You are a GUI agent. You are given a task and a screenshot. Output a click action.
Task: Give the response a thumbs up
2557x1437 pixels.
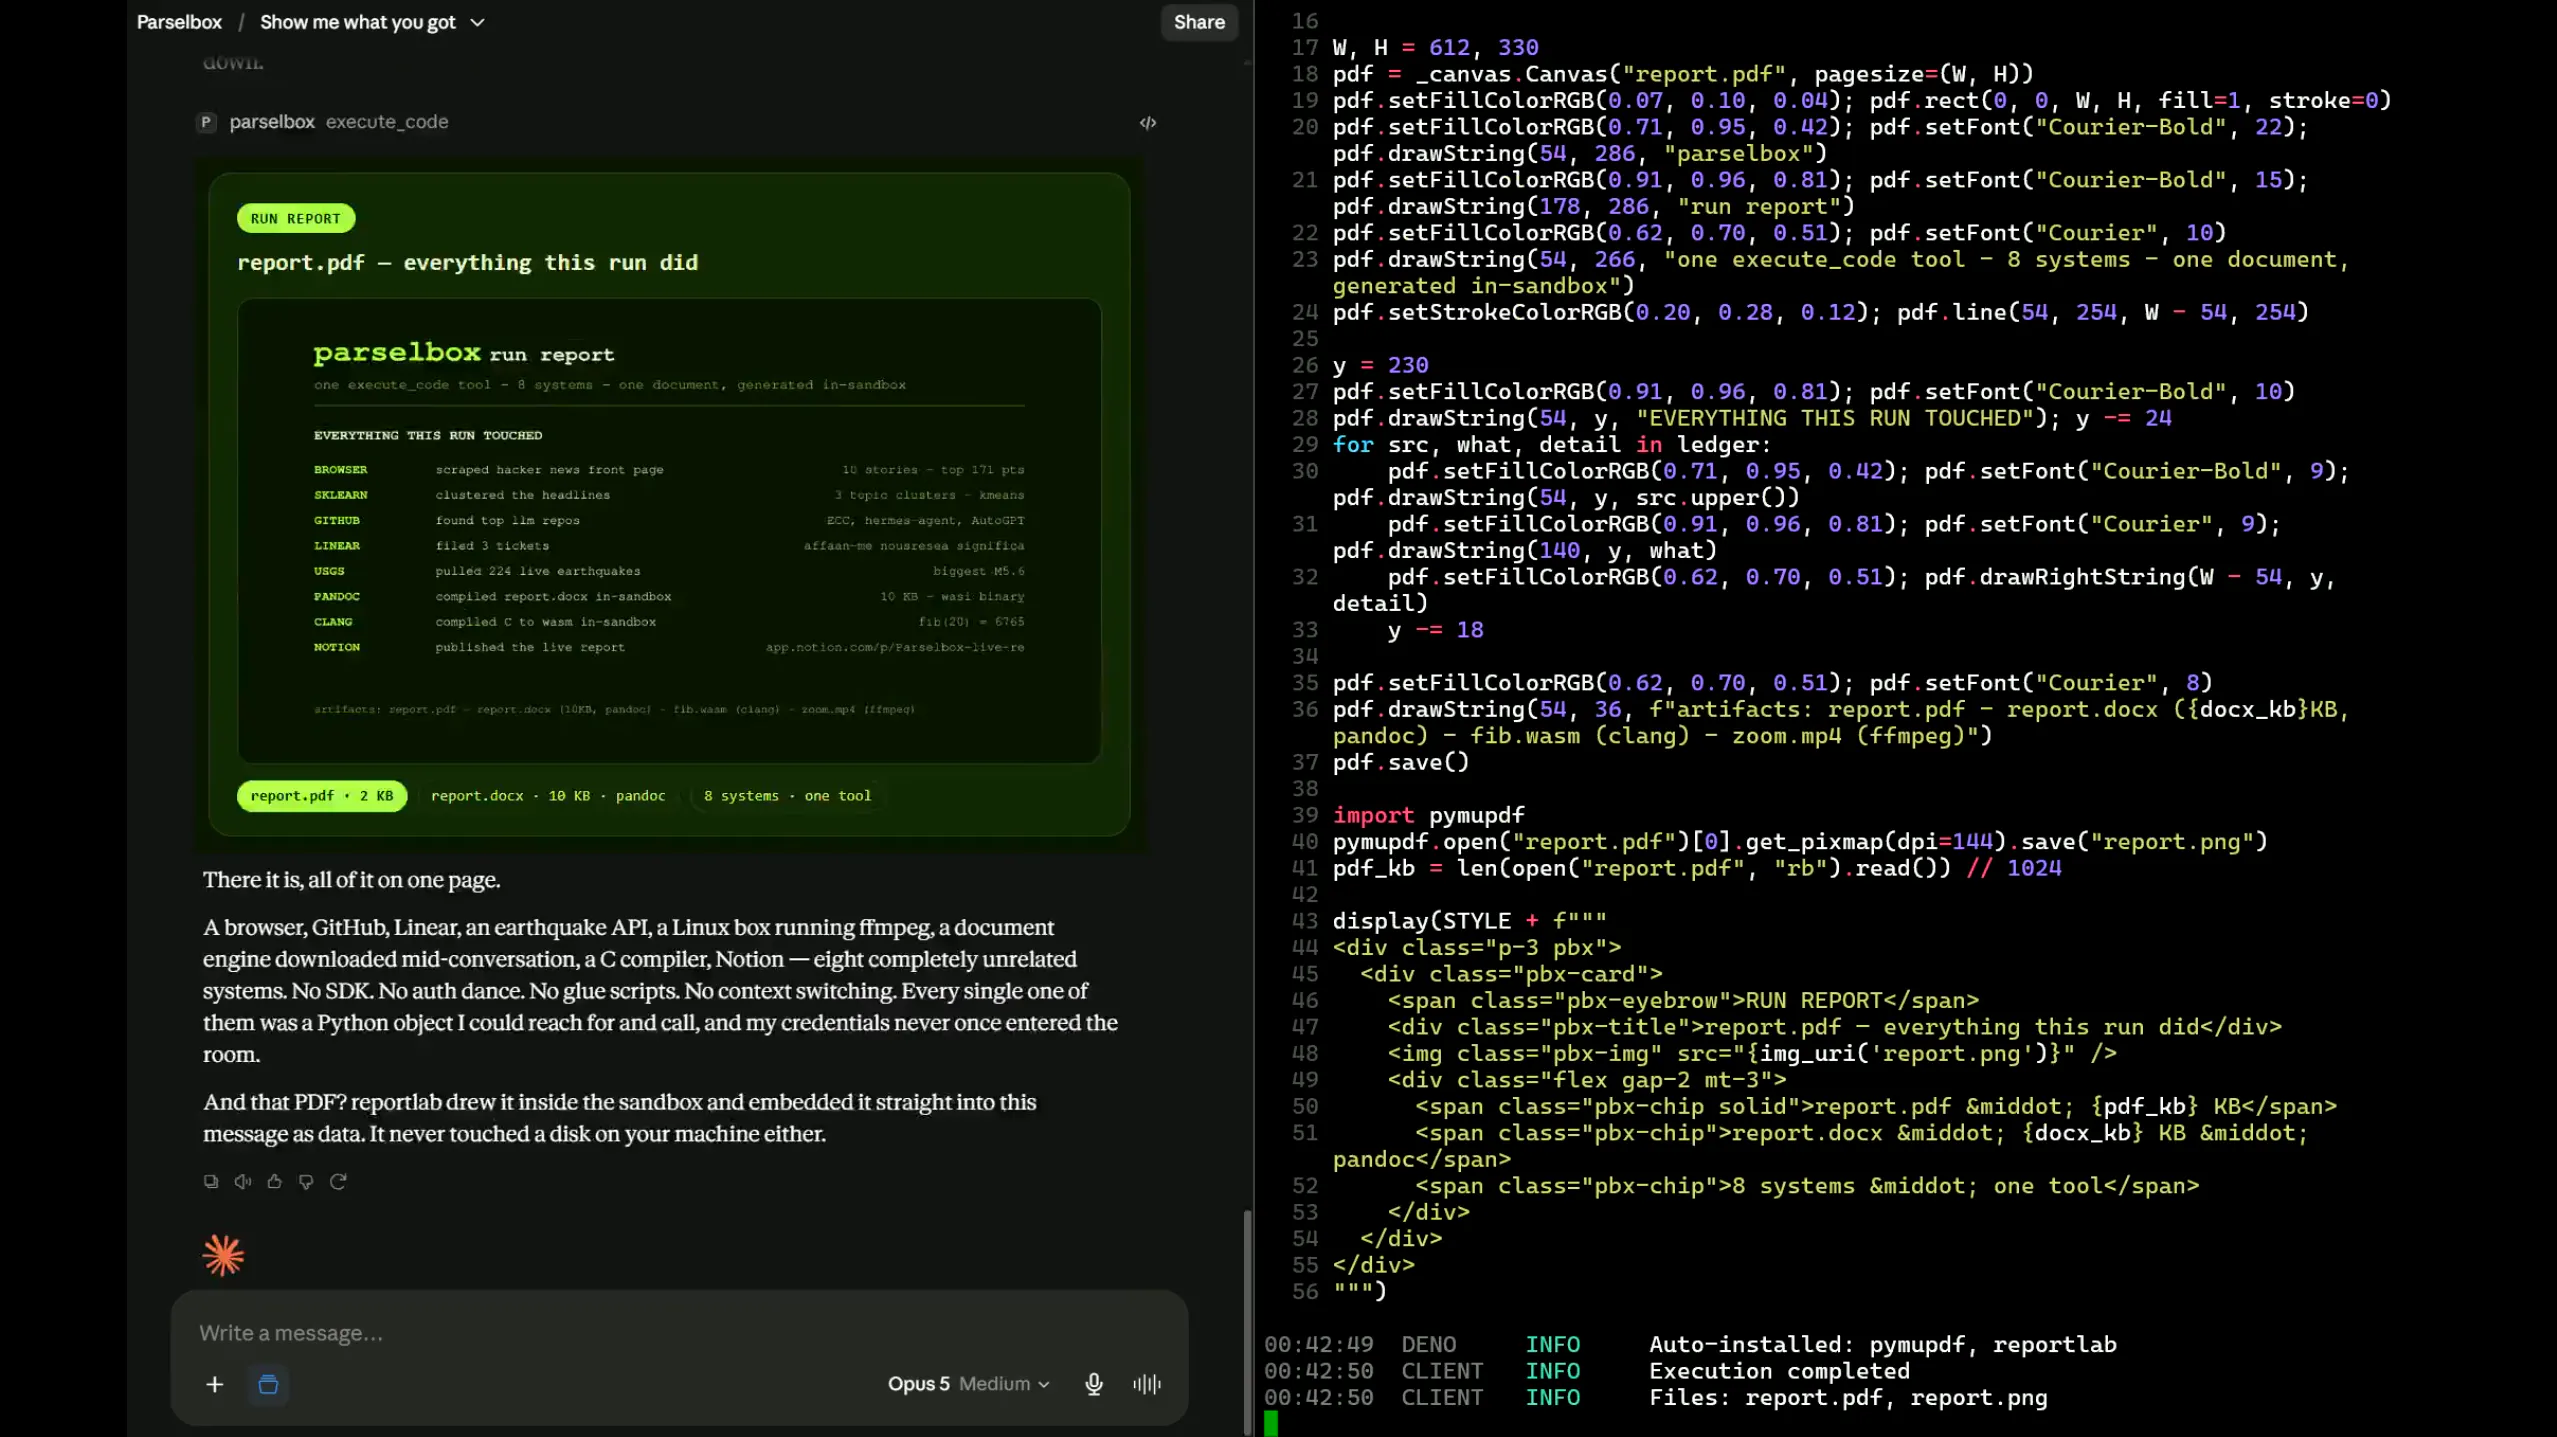(x=275, y=1181)
